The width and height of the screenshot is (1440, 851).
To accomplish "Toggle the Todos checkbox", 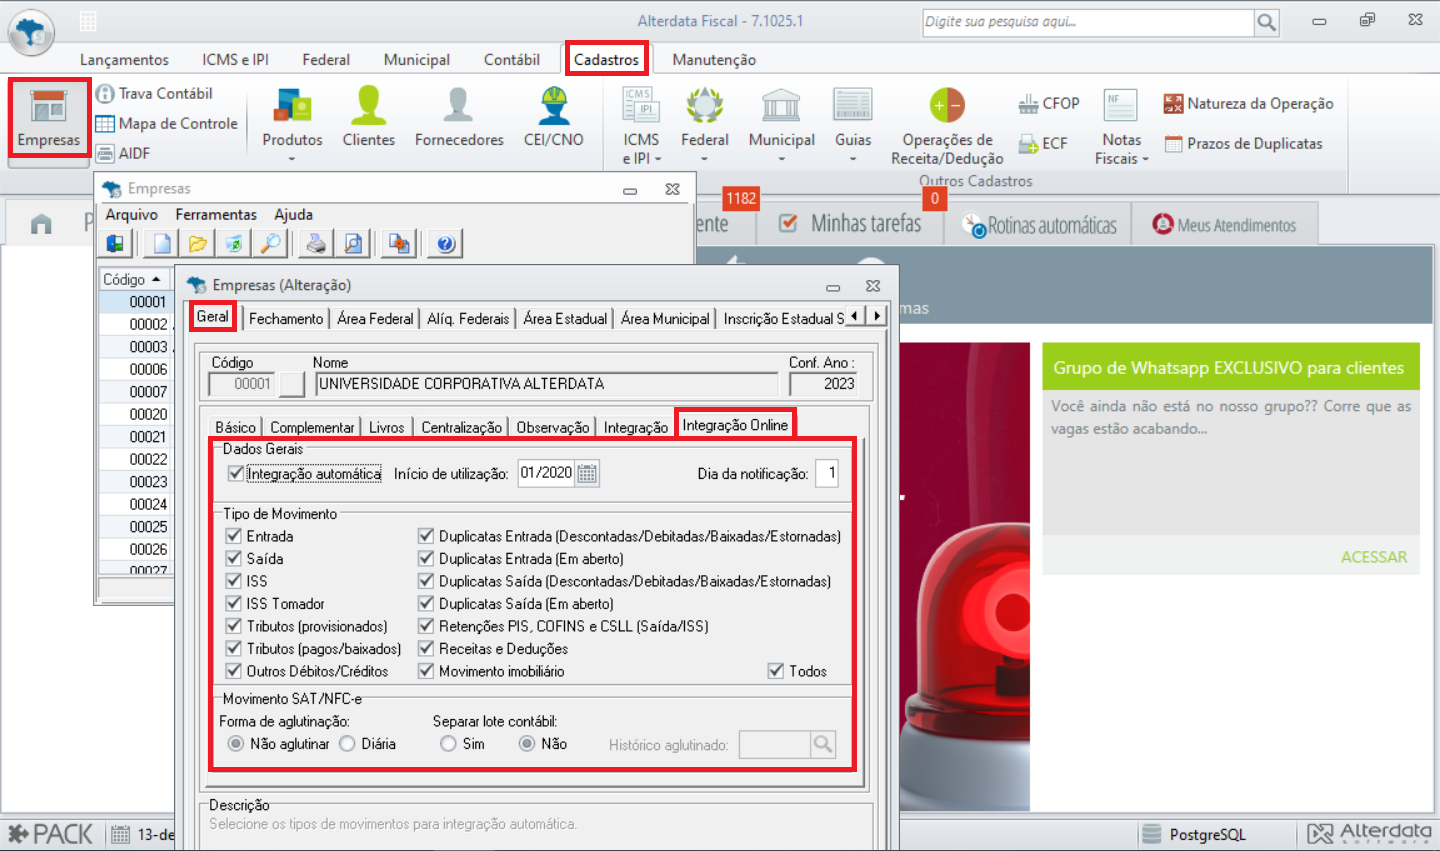I will (776, 671).
